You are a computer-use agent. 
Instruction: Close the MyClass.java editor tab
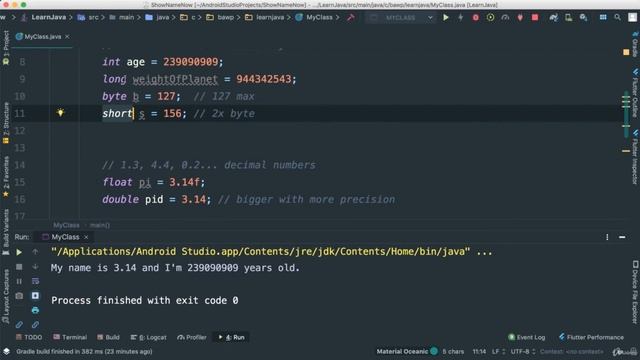tap(67, 37)
